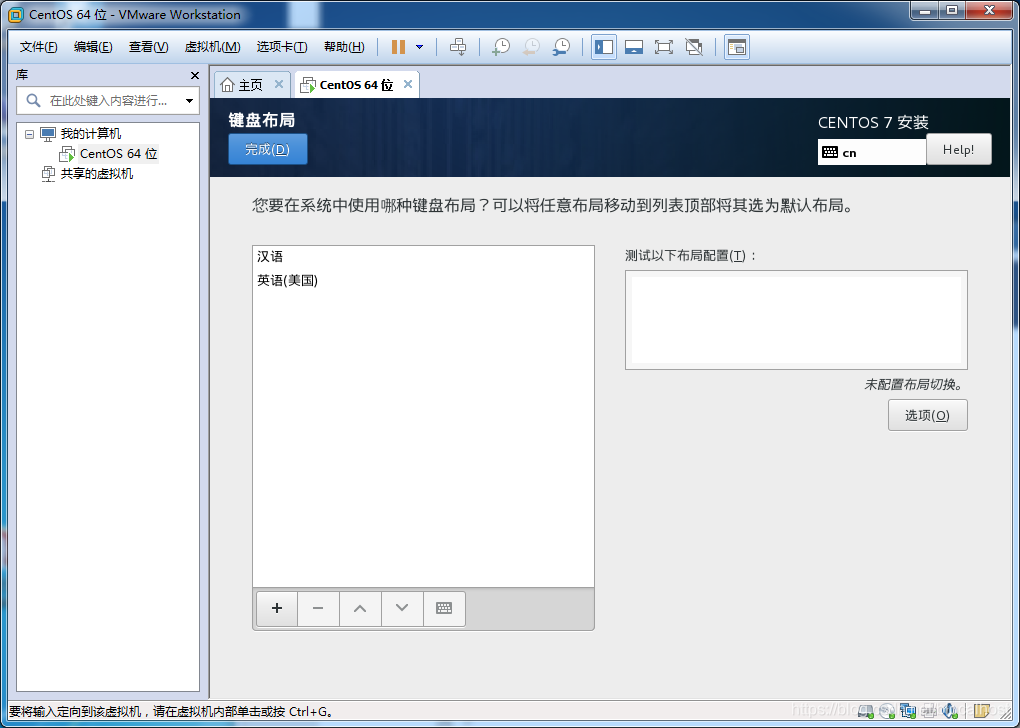Click the keyboard preview layout icon
This screenshot has height=728, width=1020.
click(444, 608)
